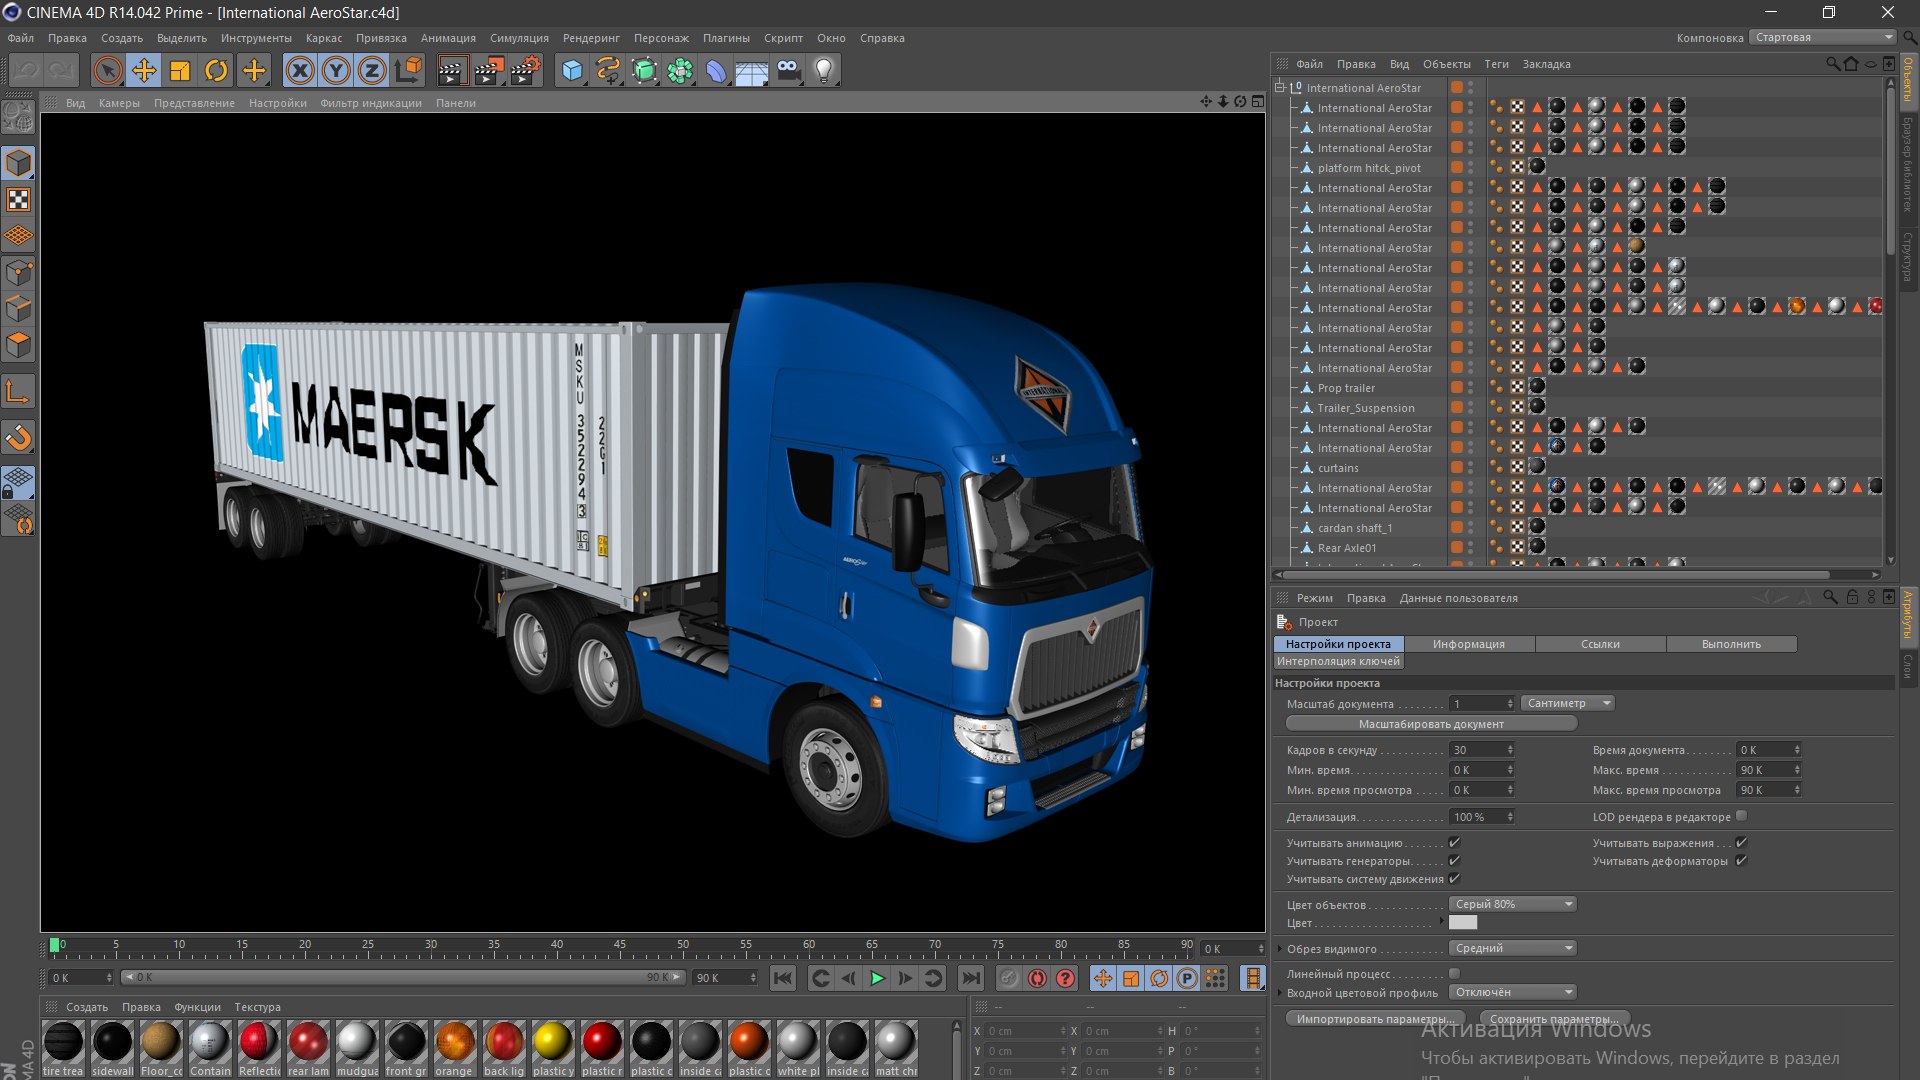The width and height of the screenshot is (1920, 1080).
Task: Switch to Texture mode checkerboard icon
Action: (18, 200)
